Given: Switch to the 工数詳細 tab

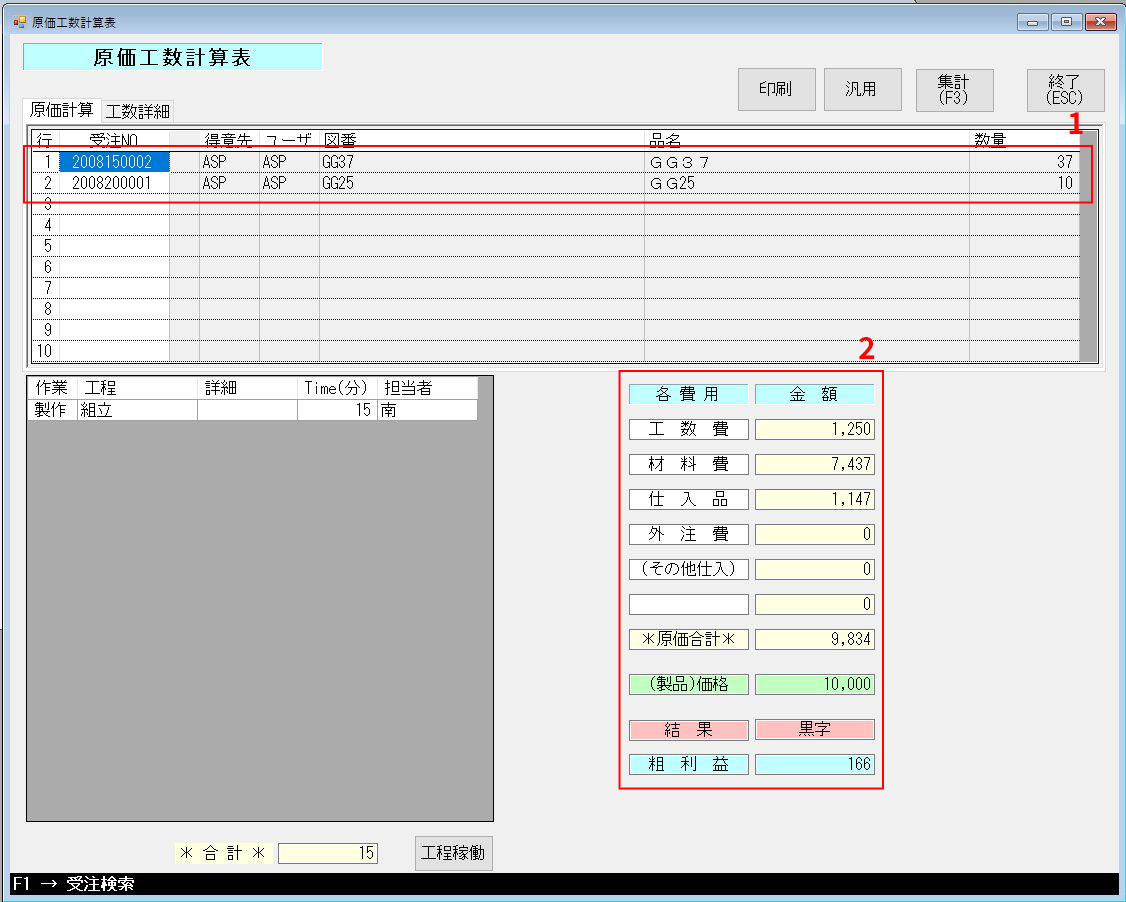Looking at the screenshot, I should pos(138,111).
